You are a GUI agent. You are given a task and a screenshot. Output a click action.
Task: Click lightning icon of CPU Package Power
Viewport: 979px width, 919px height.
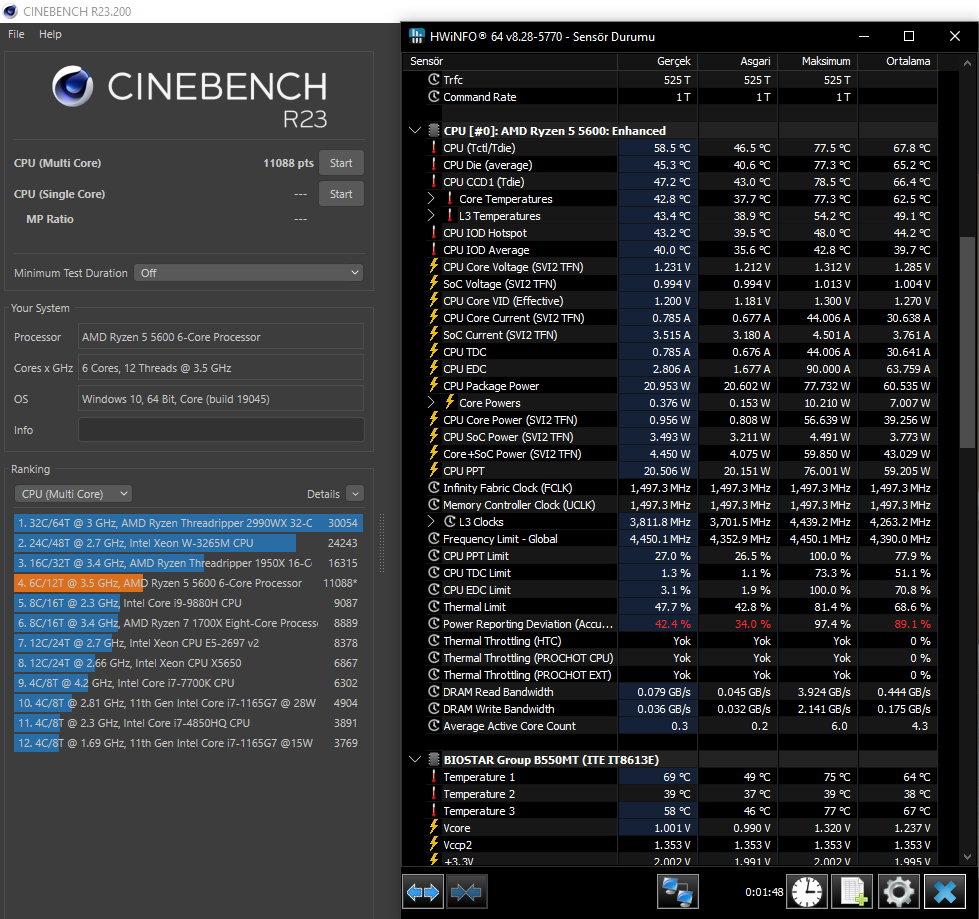434,385
